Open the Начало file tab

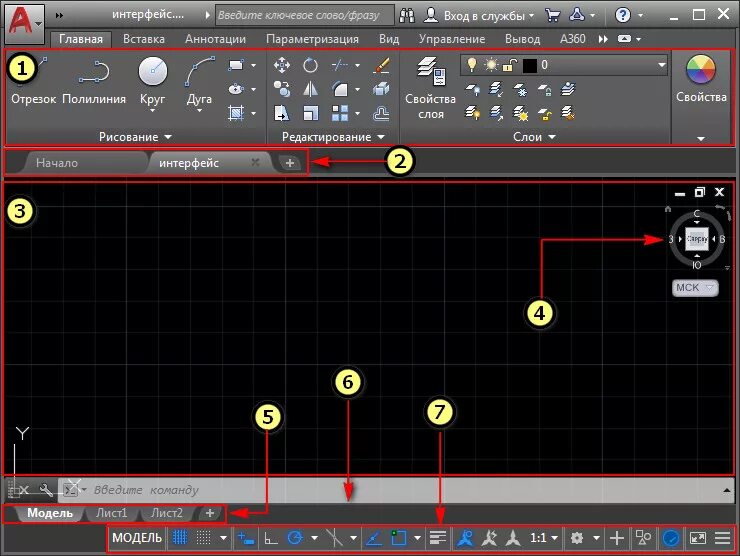(x=57, y=163)
